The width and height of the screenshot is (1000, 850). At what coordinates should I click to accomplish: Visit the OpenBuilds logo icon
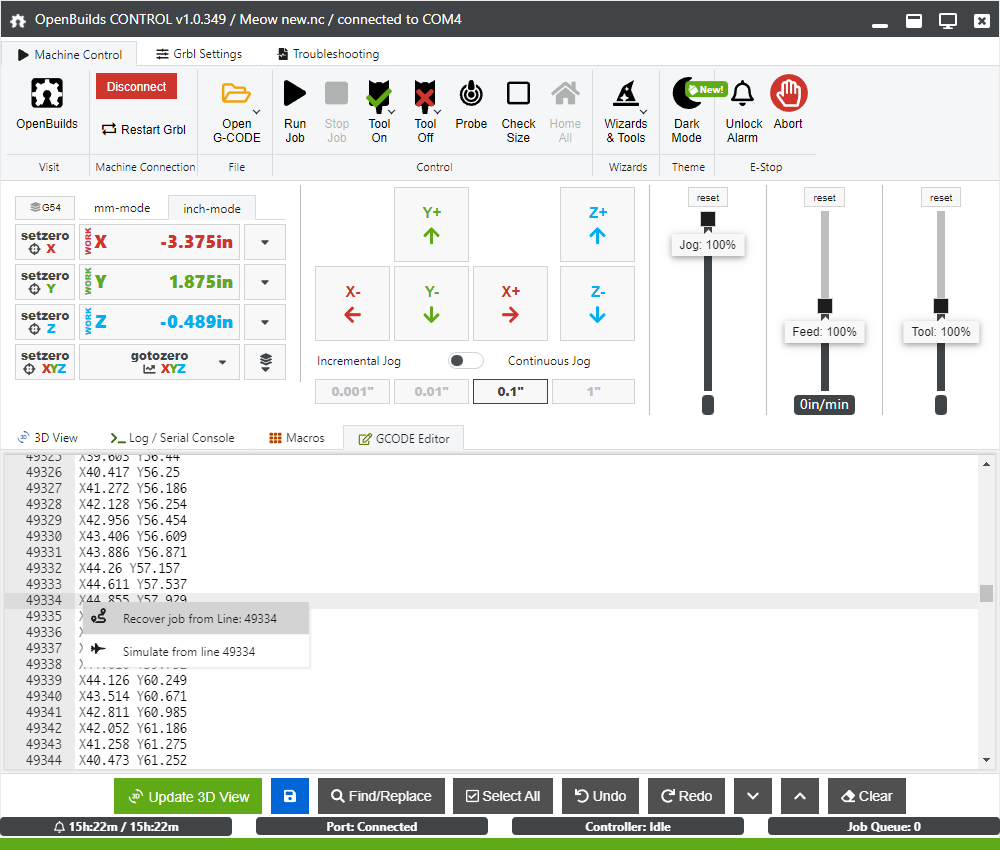[x=47, y=93]
